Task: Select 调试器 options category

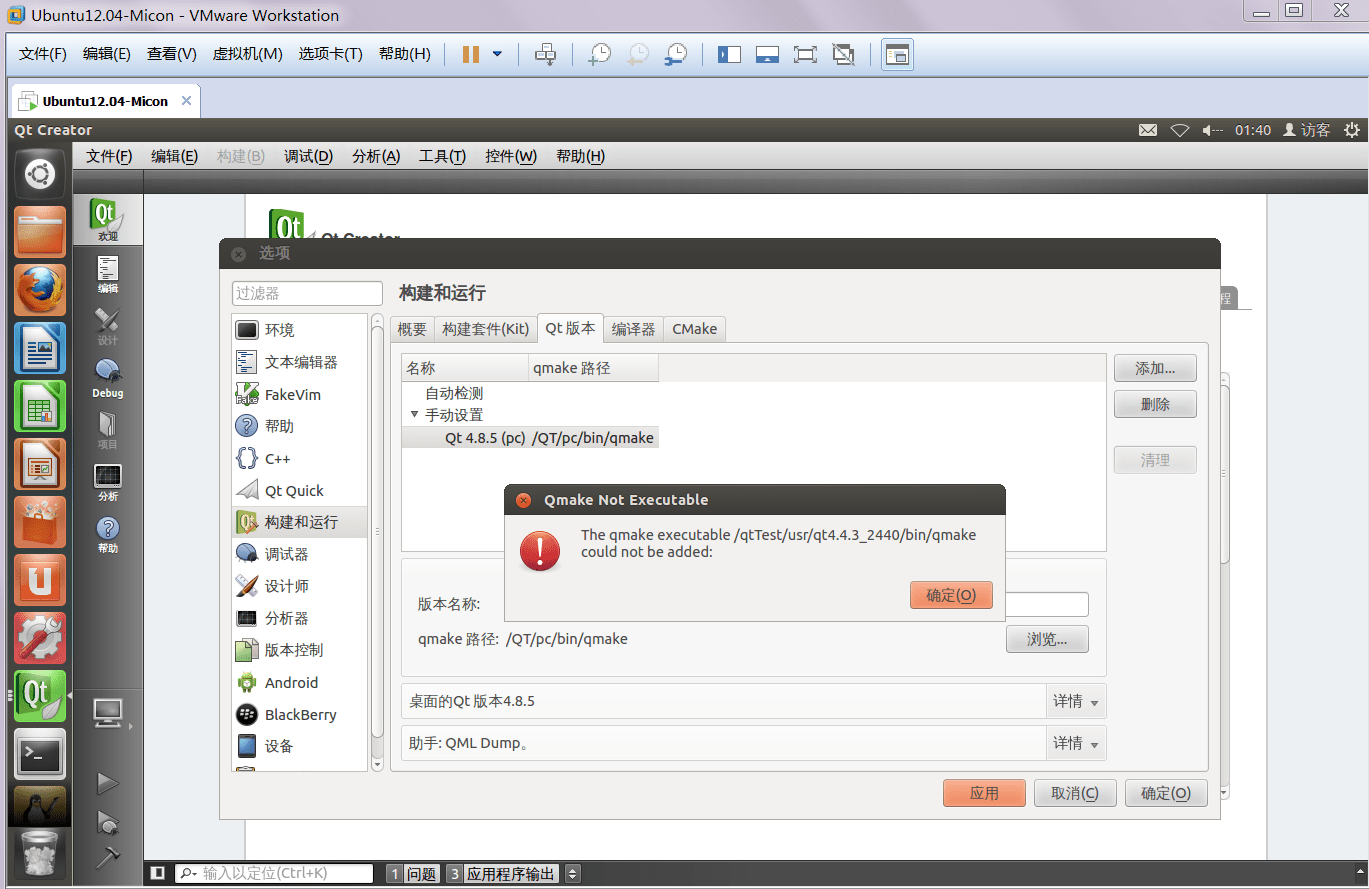Action: 299,554
